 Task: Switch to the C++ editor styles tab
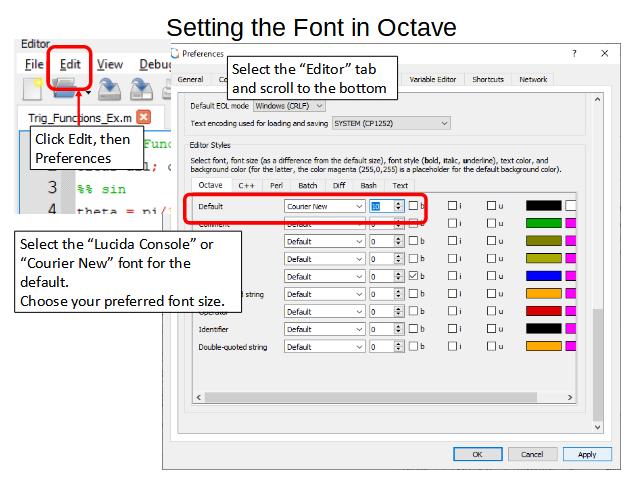click(246, 185)
